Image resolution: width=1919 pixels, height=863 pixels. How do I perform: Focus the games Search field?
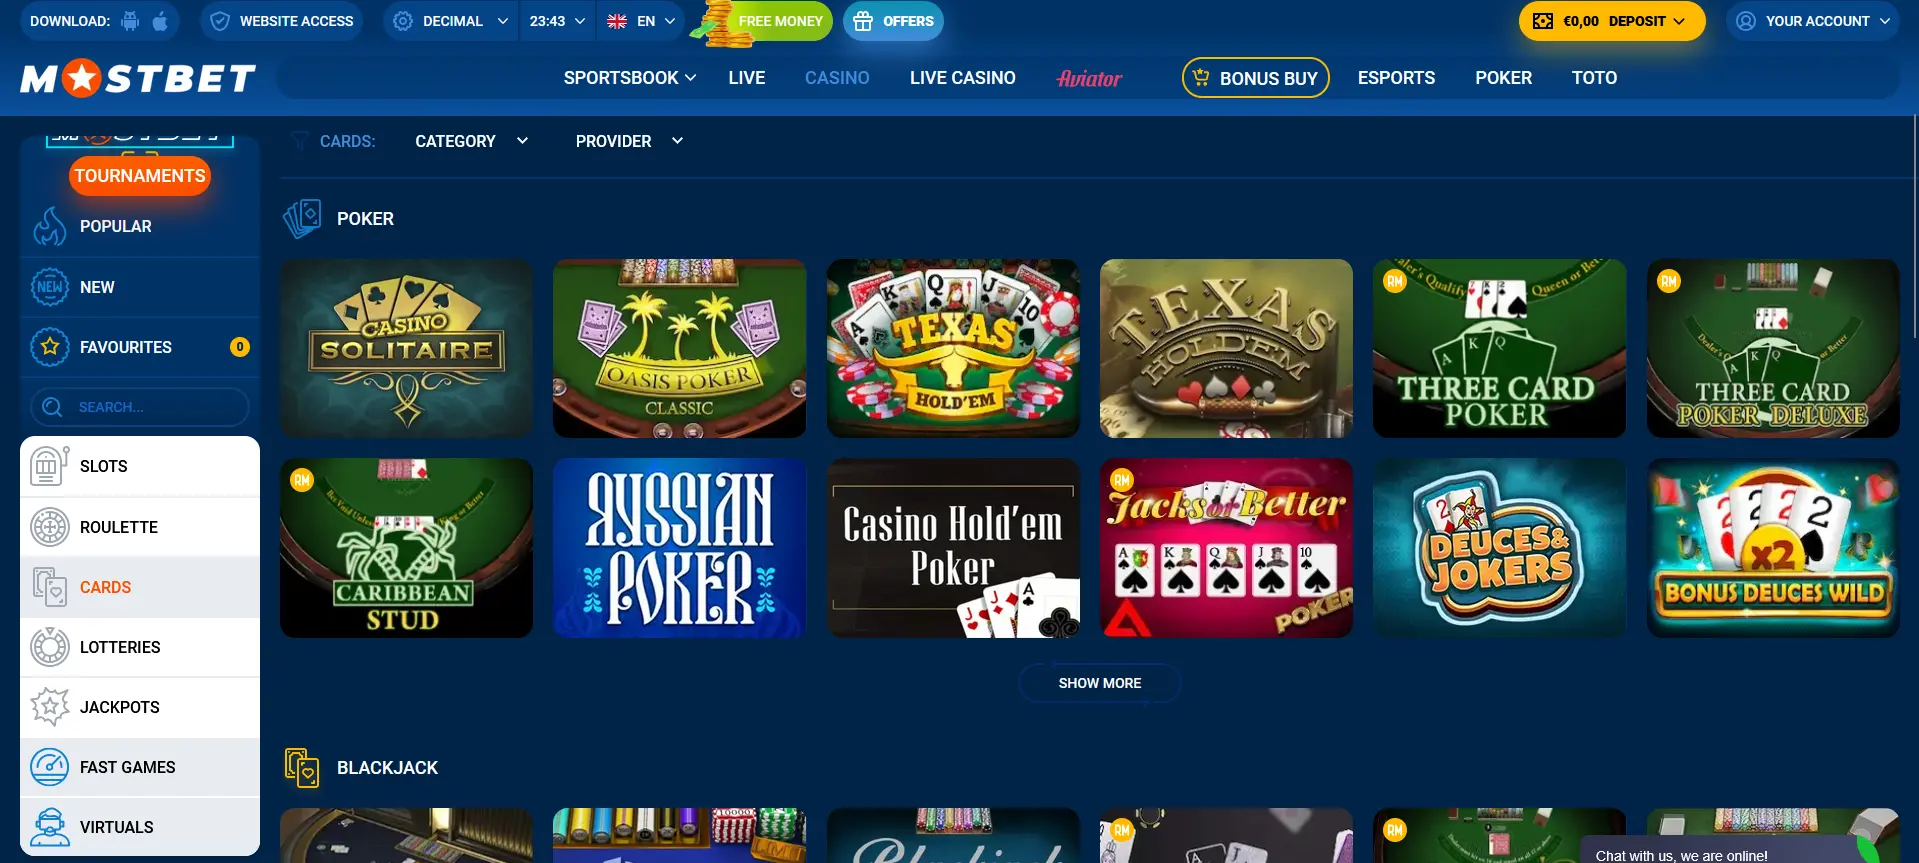click(140, 407)
